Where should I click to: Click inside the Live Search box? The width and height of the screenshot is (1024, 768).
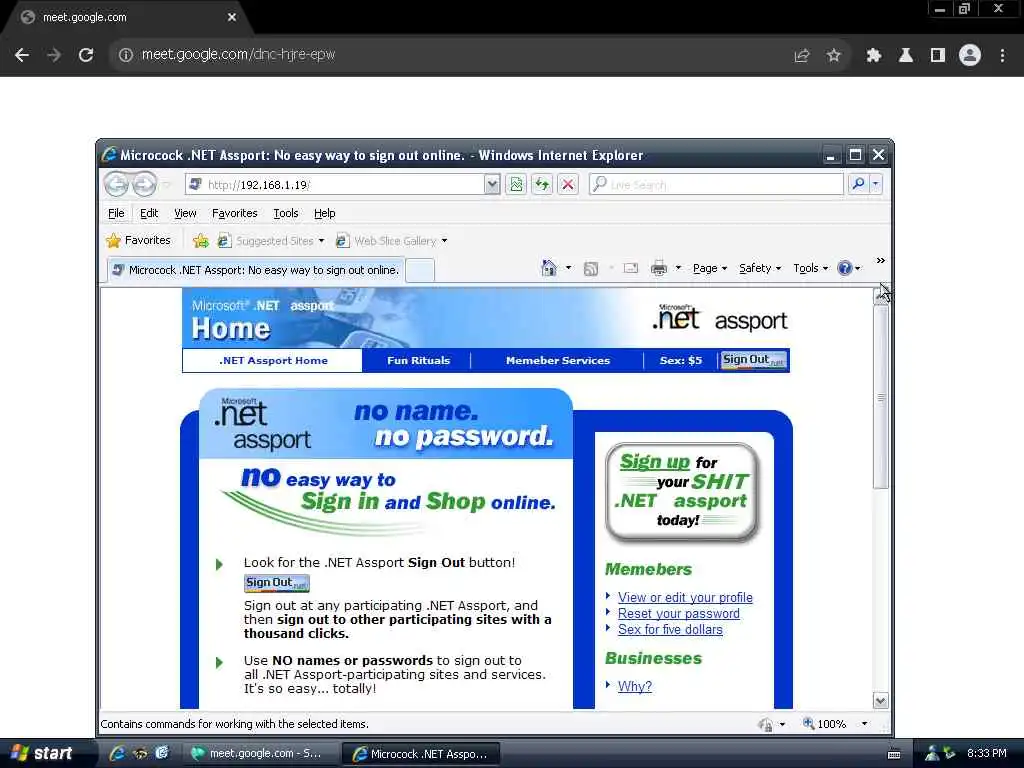[716, 185]
